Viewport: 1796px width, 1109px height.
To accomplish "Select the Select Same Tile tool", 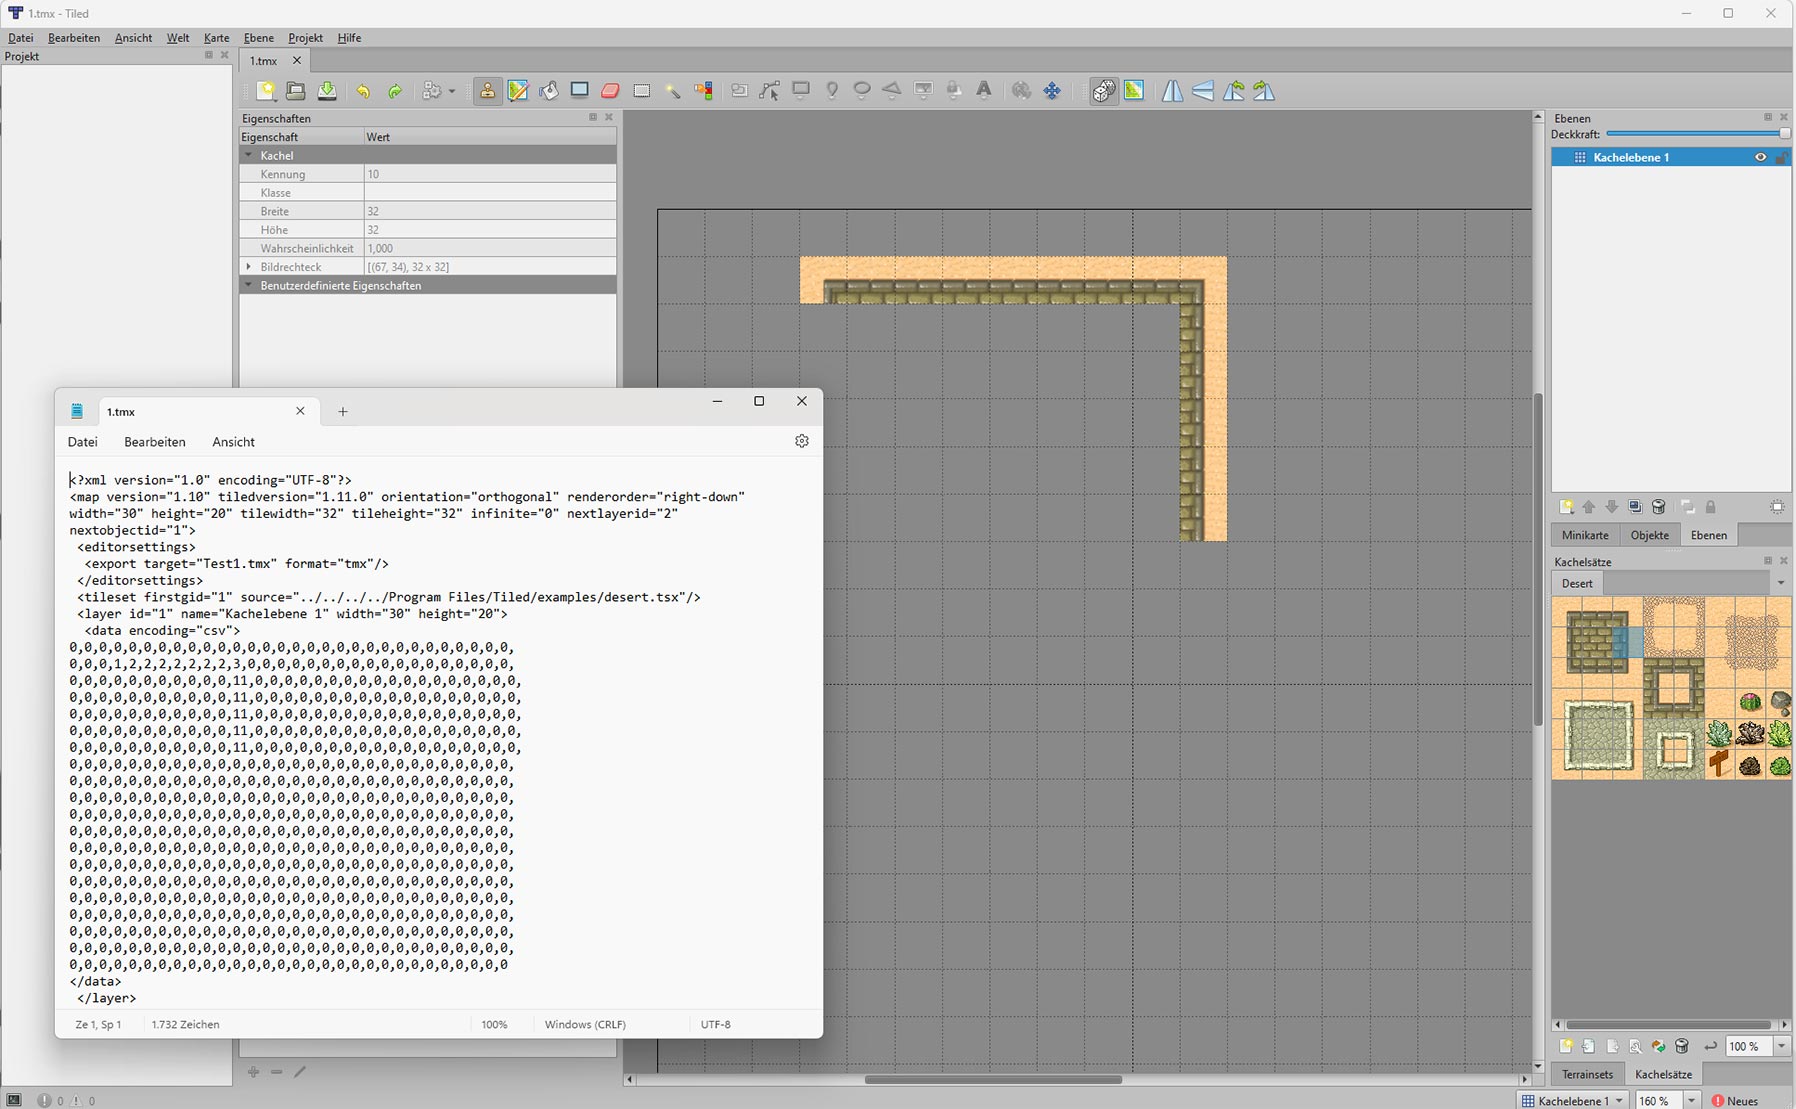I will (x=704, y=91).
